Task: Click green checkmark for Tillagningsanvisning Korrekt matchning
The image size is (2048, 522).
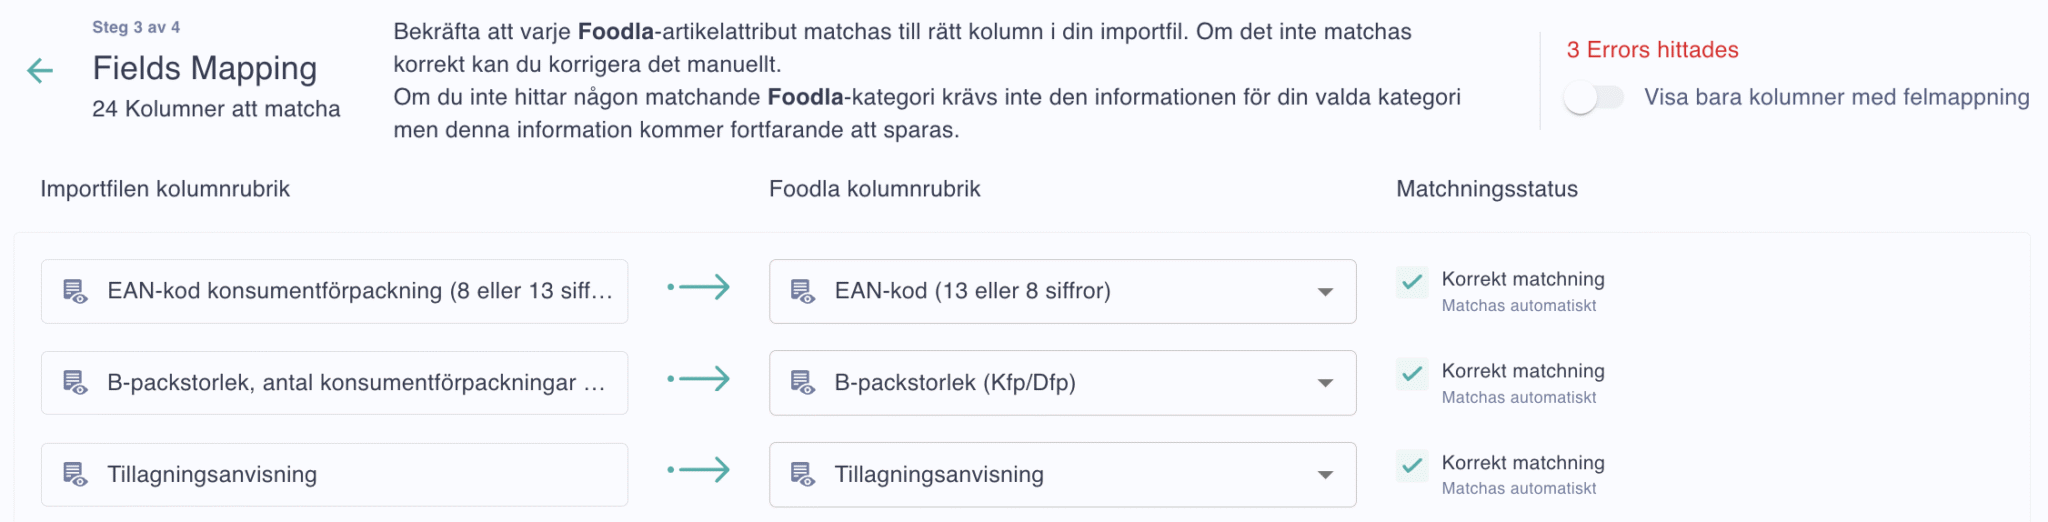Action: [x=1412, y=466]
